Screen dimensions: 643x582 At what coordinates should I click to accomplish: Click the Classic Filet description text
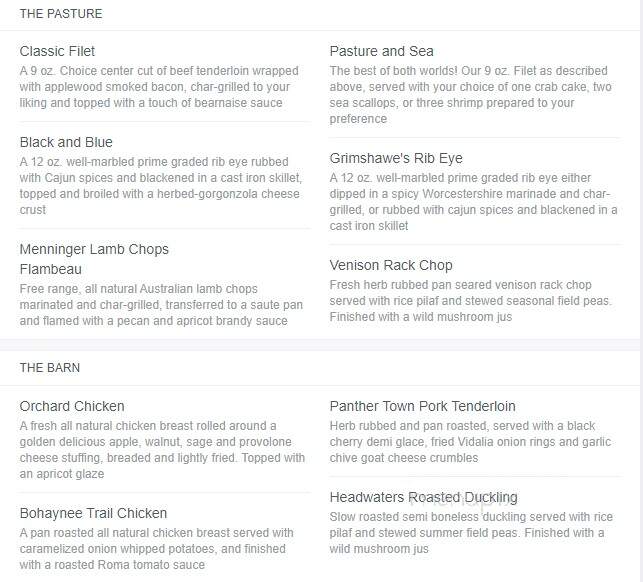[159, 87]
